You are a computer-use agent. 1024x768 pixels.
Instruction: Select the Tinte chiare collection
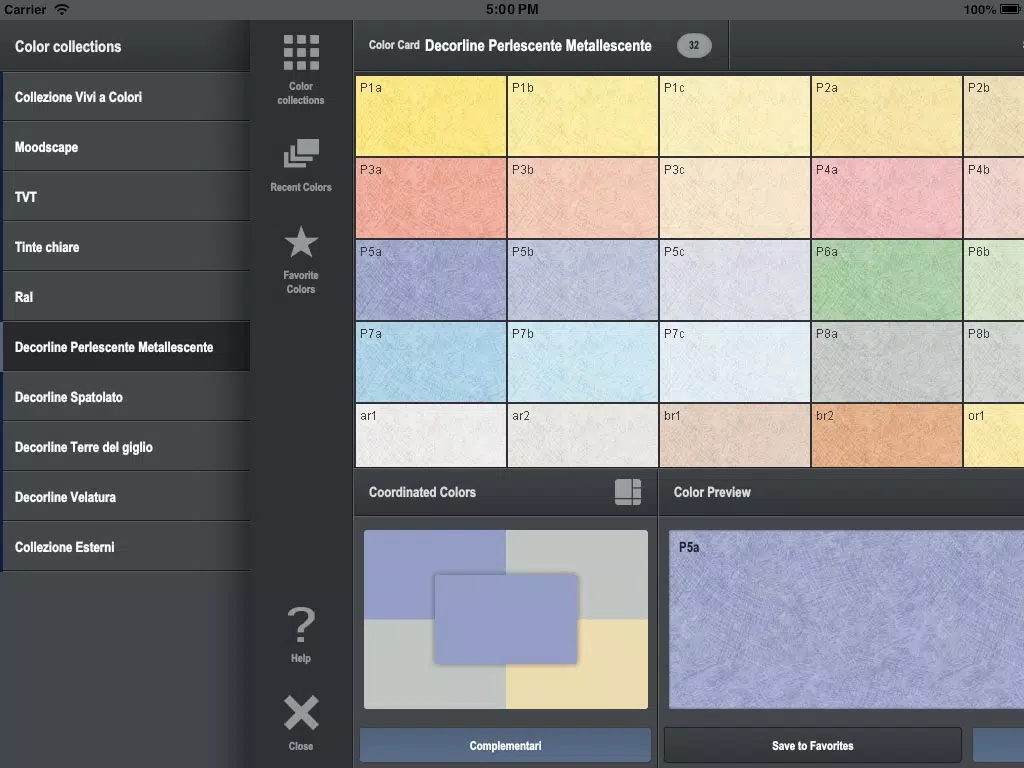point(126,247)
